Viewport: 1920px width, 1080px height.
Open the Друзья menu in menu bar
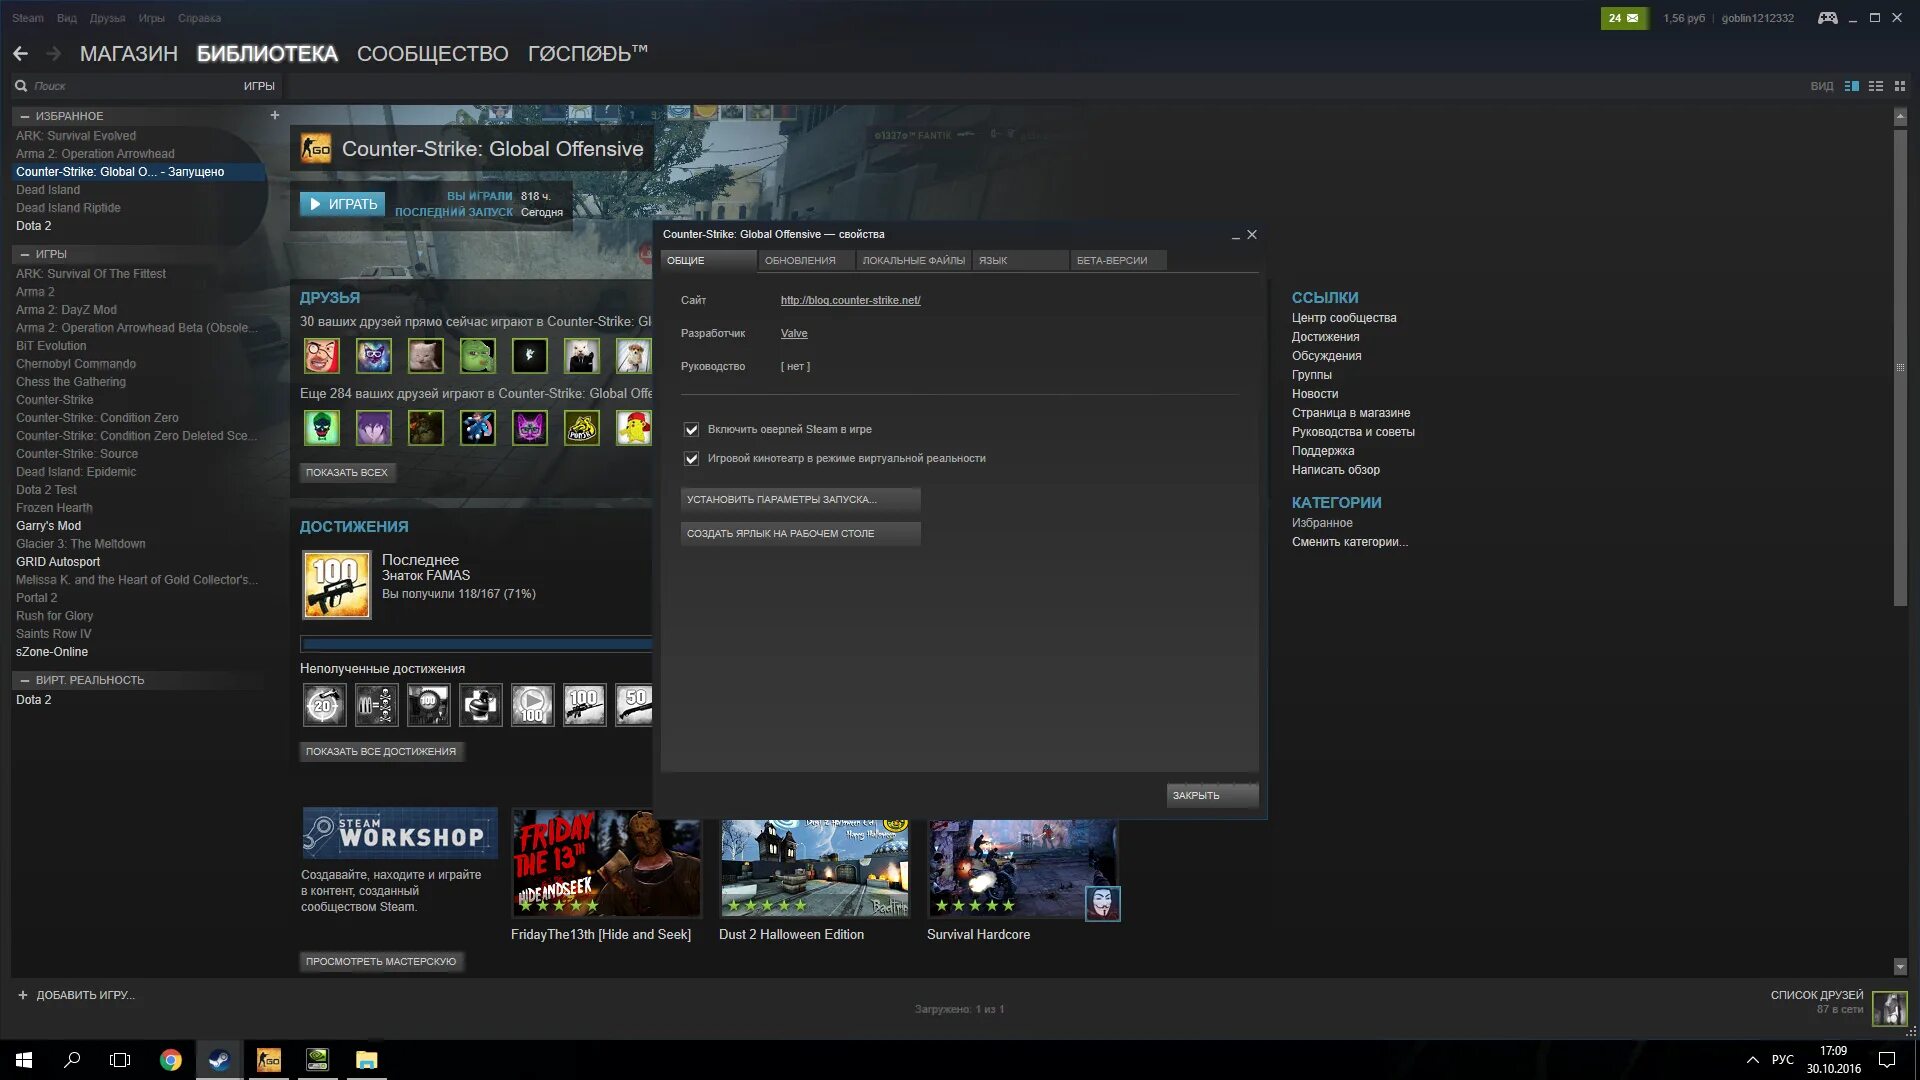(x=107, y=18)
